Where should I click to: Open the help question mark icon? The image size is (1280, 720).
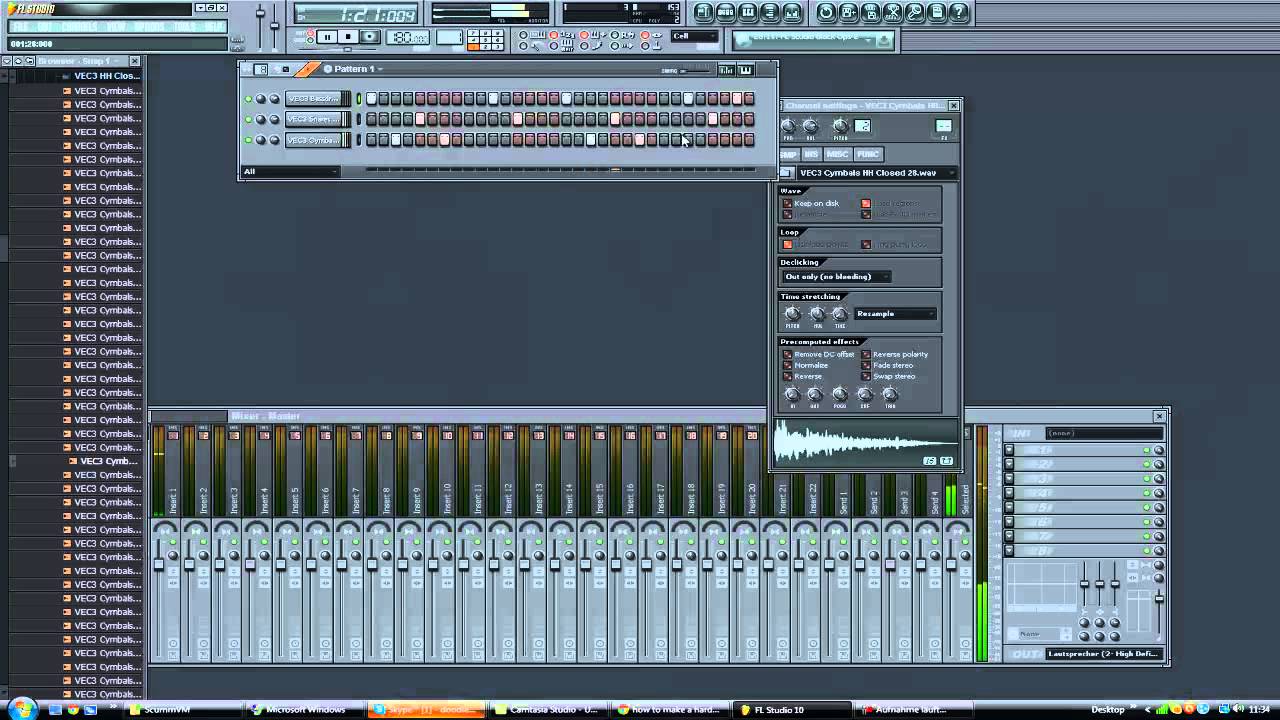coord(958,13)
